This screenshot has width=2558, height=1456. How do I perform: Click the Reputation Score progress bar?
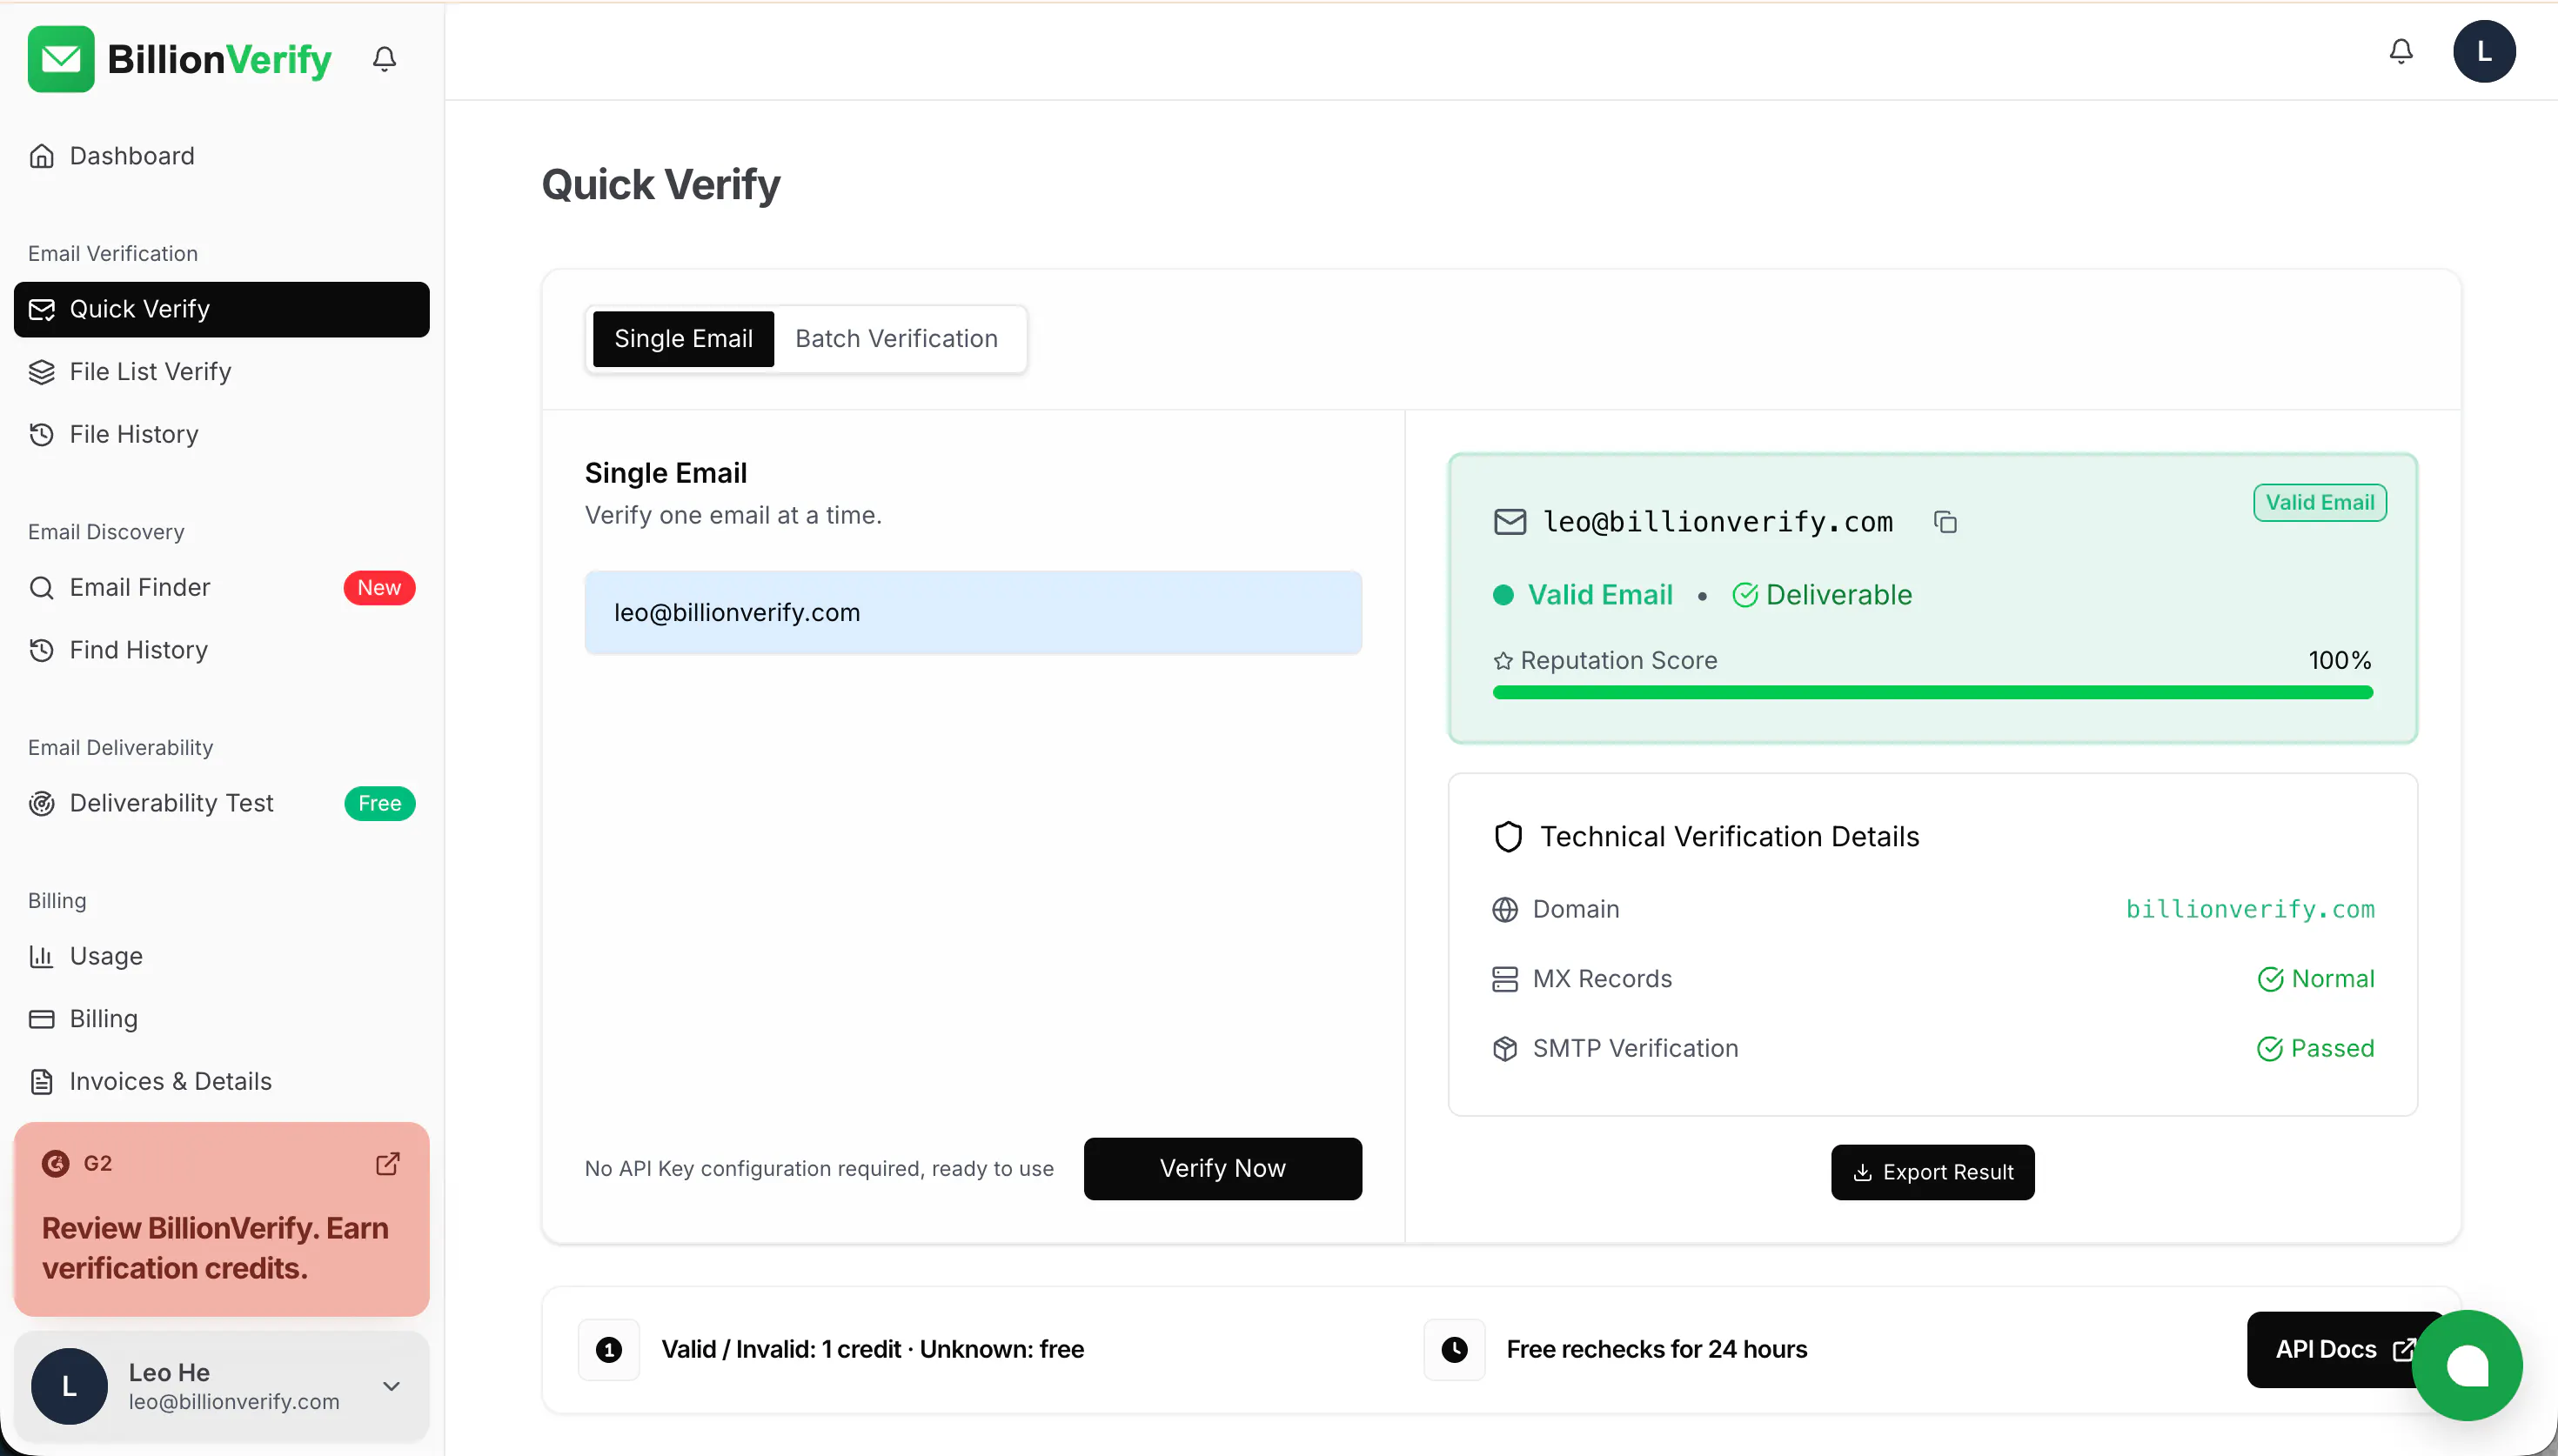click(x=1932, y=693)
